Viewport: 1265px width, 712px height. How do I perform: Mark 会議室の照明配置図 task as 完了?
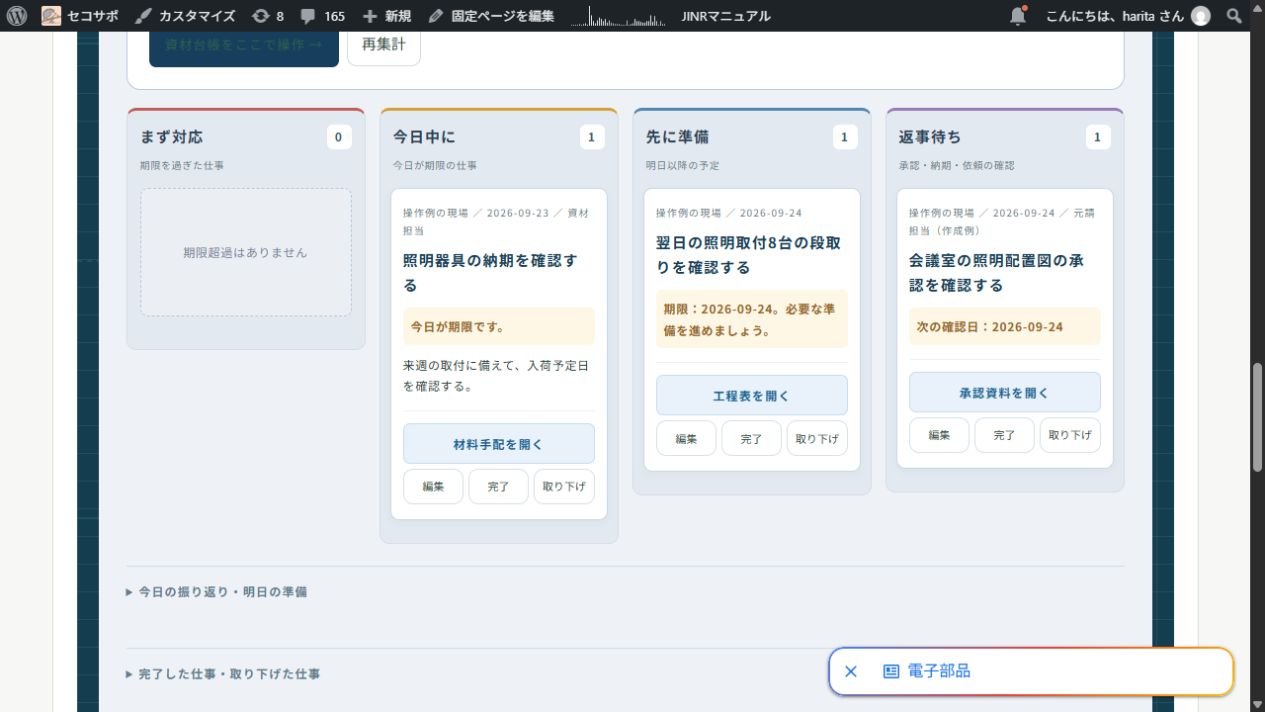click(1004, 435)
